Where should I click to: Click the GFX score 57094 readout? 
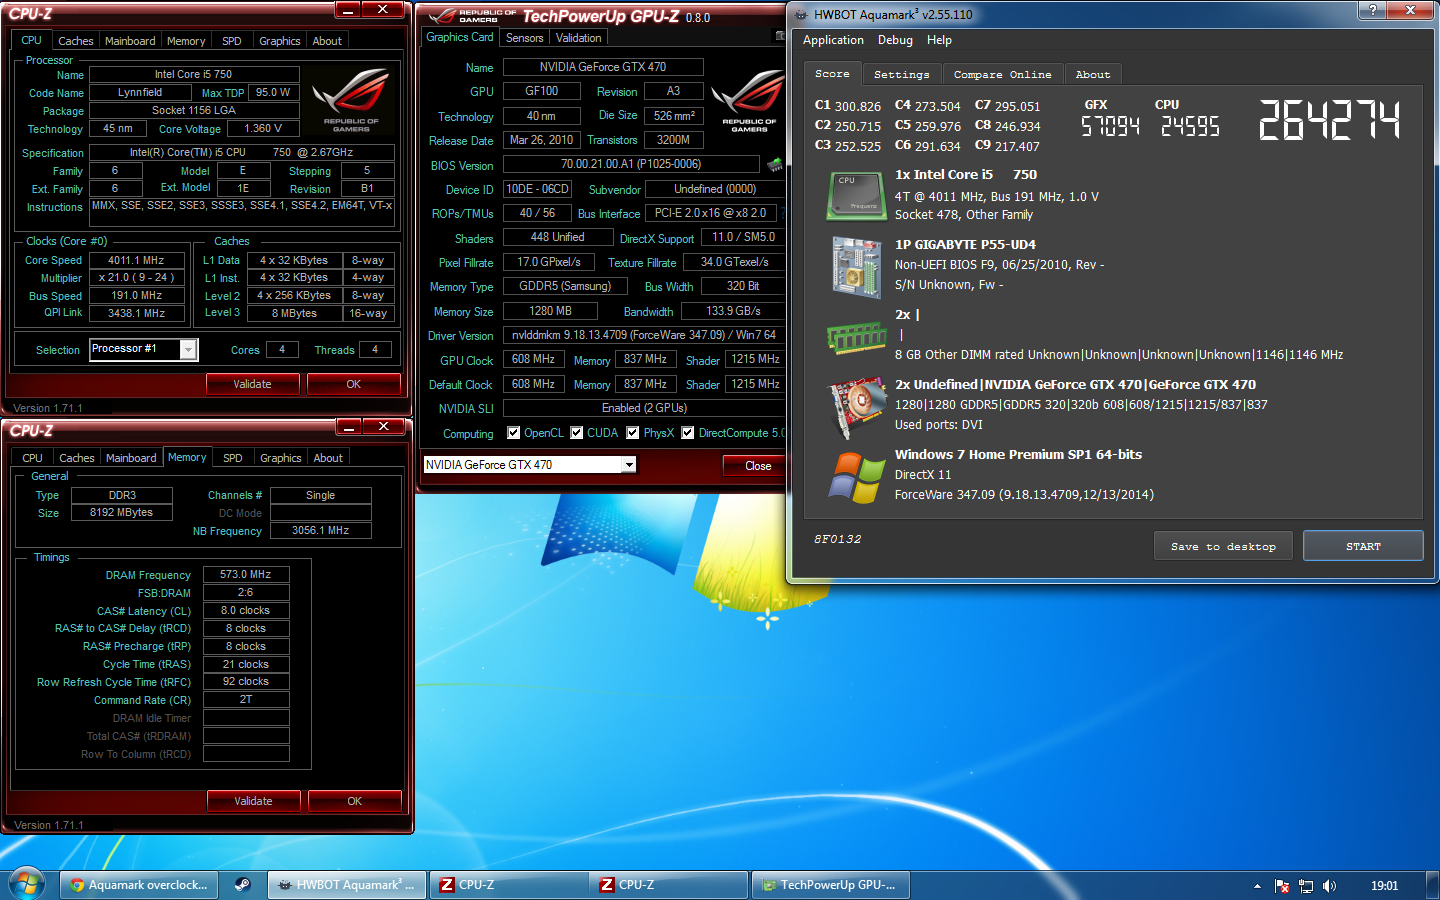click(x=1110, y=126)
